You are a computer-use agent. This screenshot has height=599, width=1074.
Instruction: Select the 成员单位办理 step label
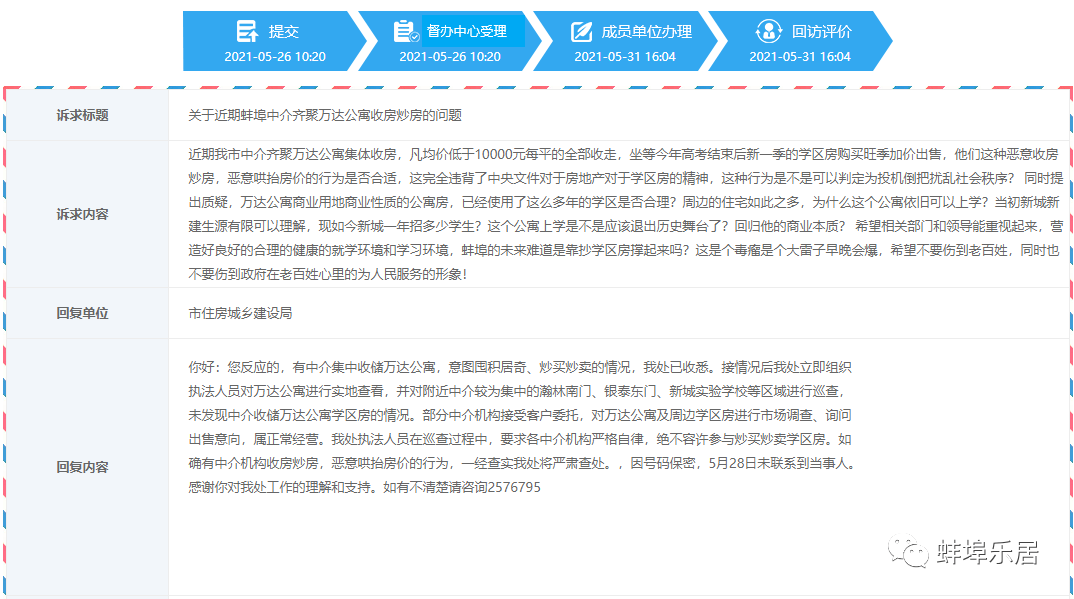click(647, 31)
